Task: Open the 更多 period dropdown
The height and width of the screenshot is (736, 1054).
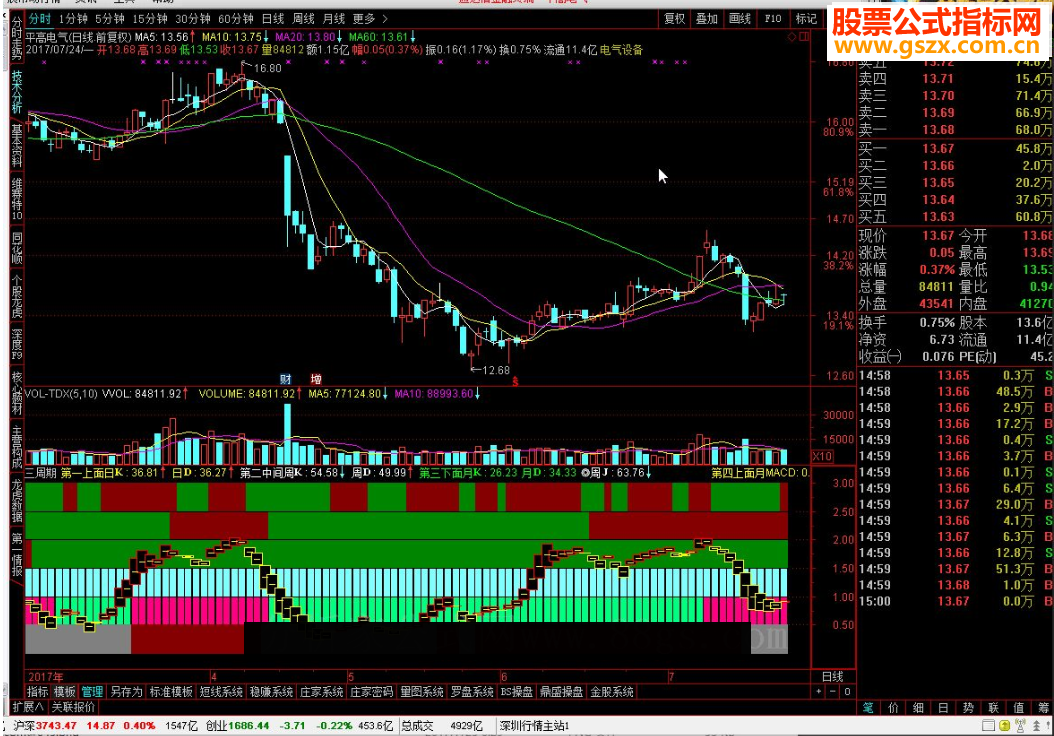Action: tap(362, 18)
